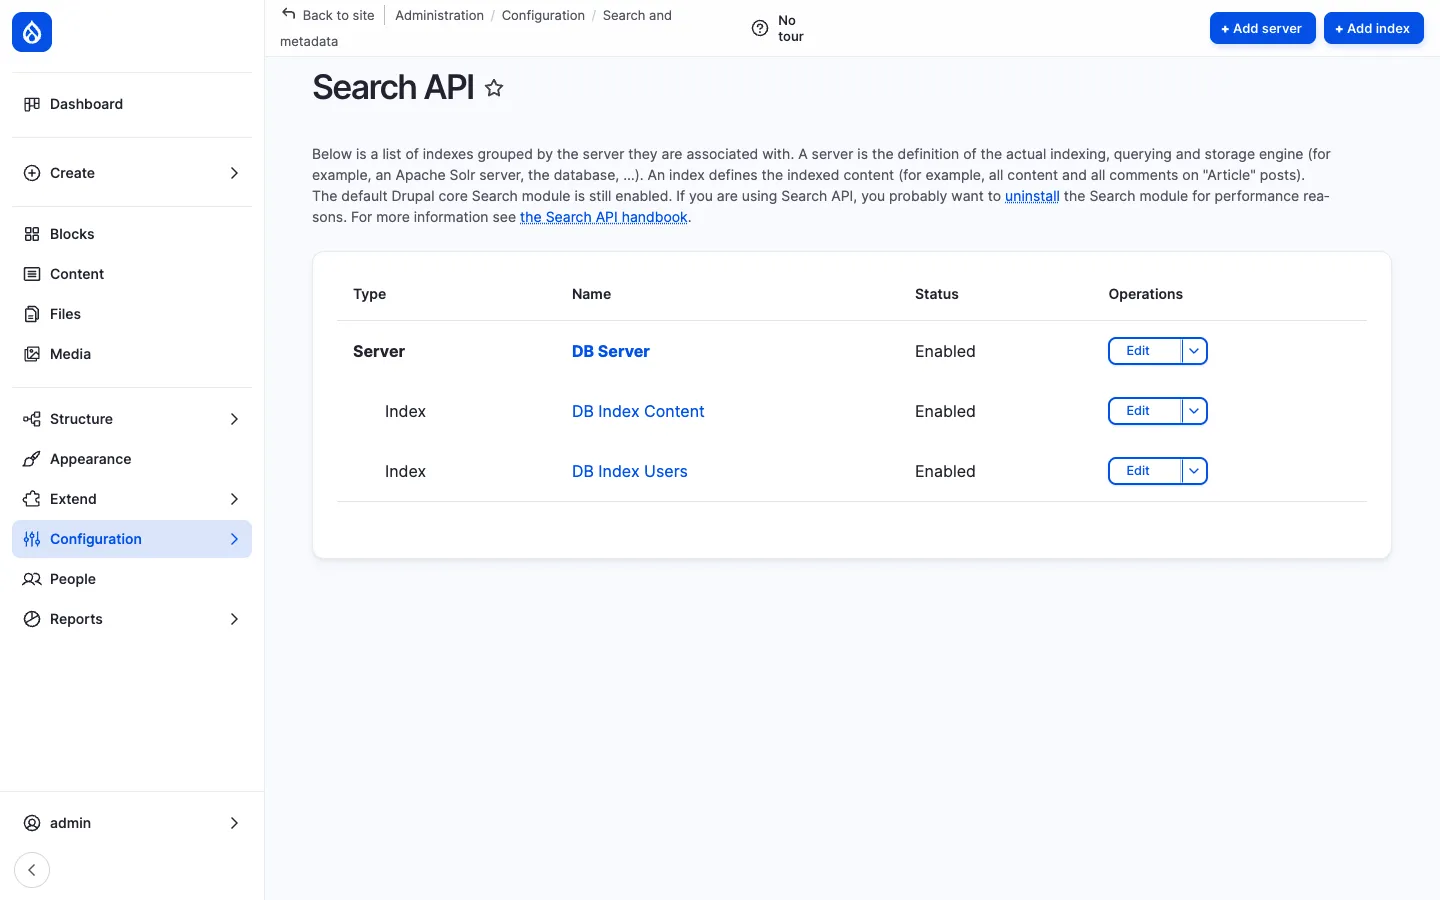Click the No tour label
1440x900 pixels.
pyautogui.click(x=790, y=28)
